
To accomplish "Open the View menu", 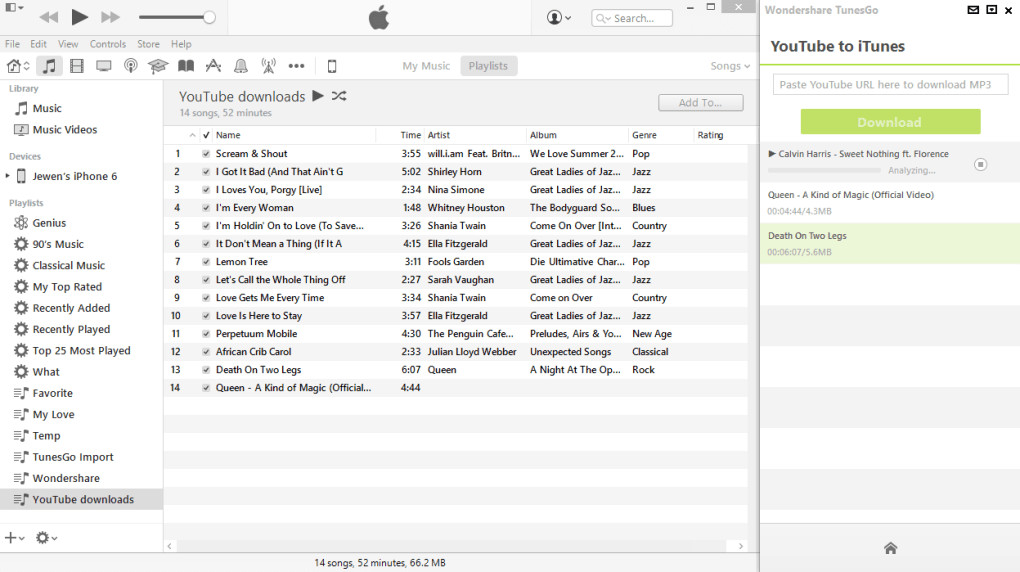I will click(x=68, y=44).
